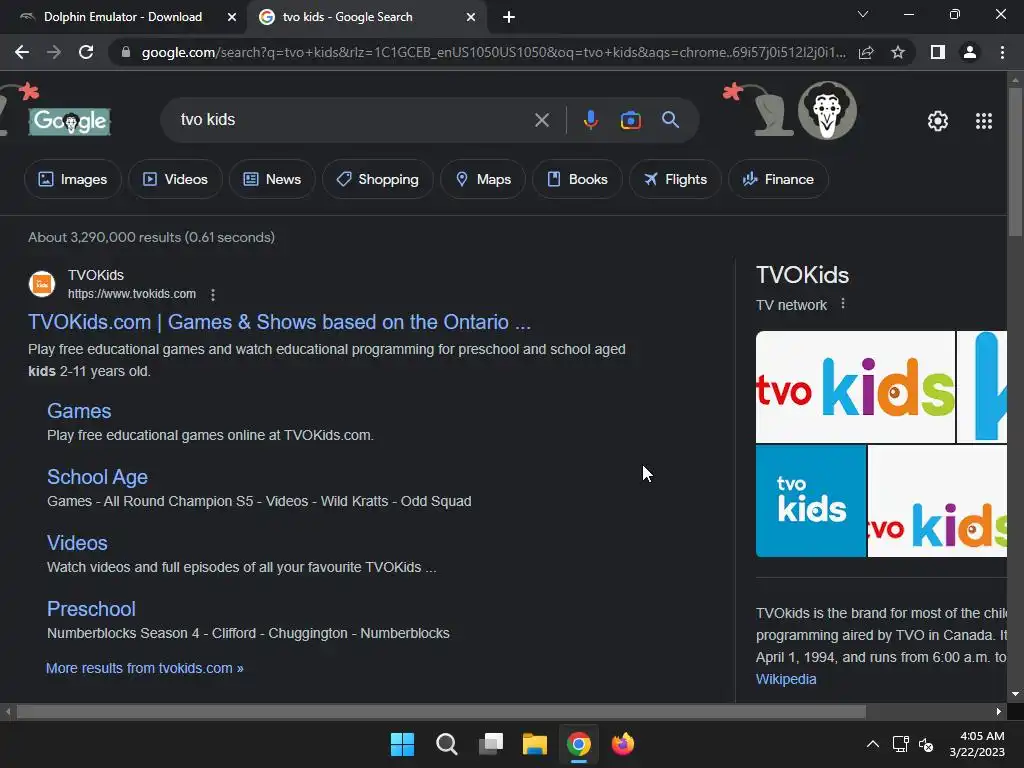Show hidden system tray icons
1024x768 pixels.
pos(872,744)
